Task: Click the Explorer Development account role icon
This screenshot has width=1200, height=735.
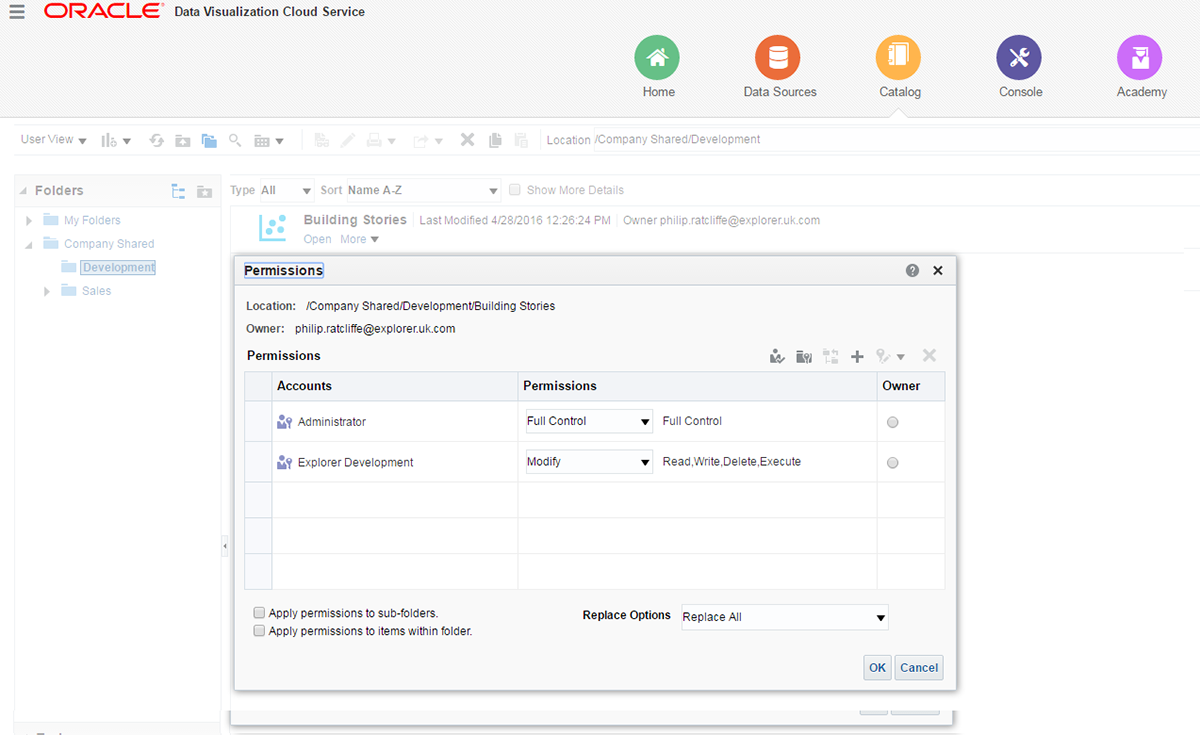Action: tap(284, 462)
